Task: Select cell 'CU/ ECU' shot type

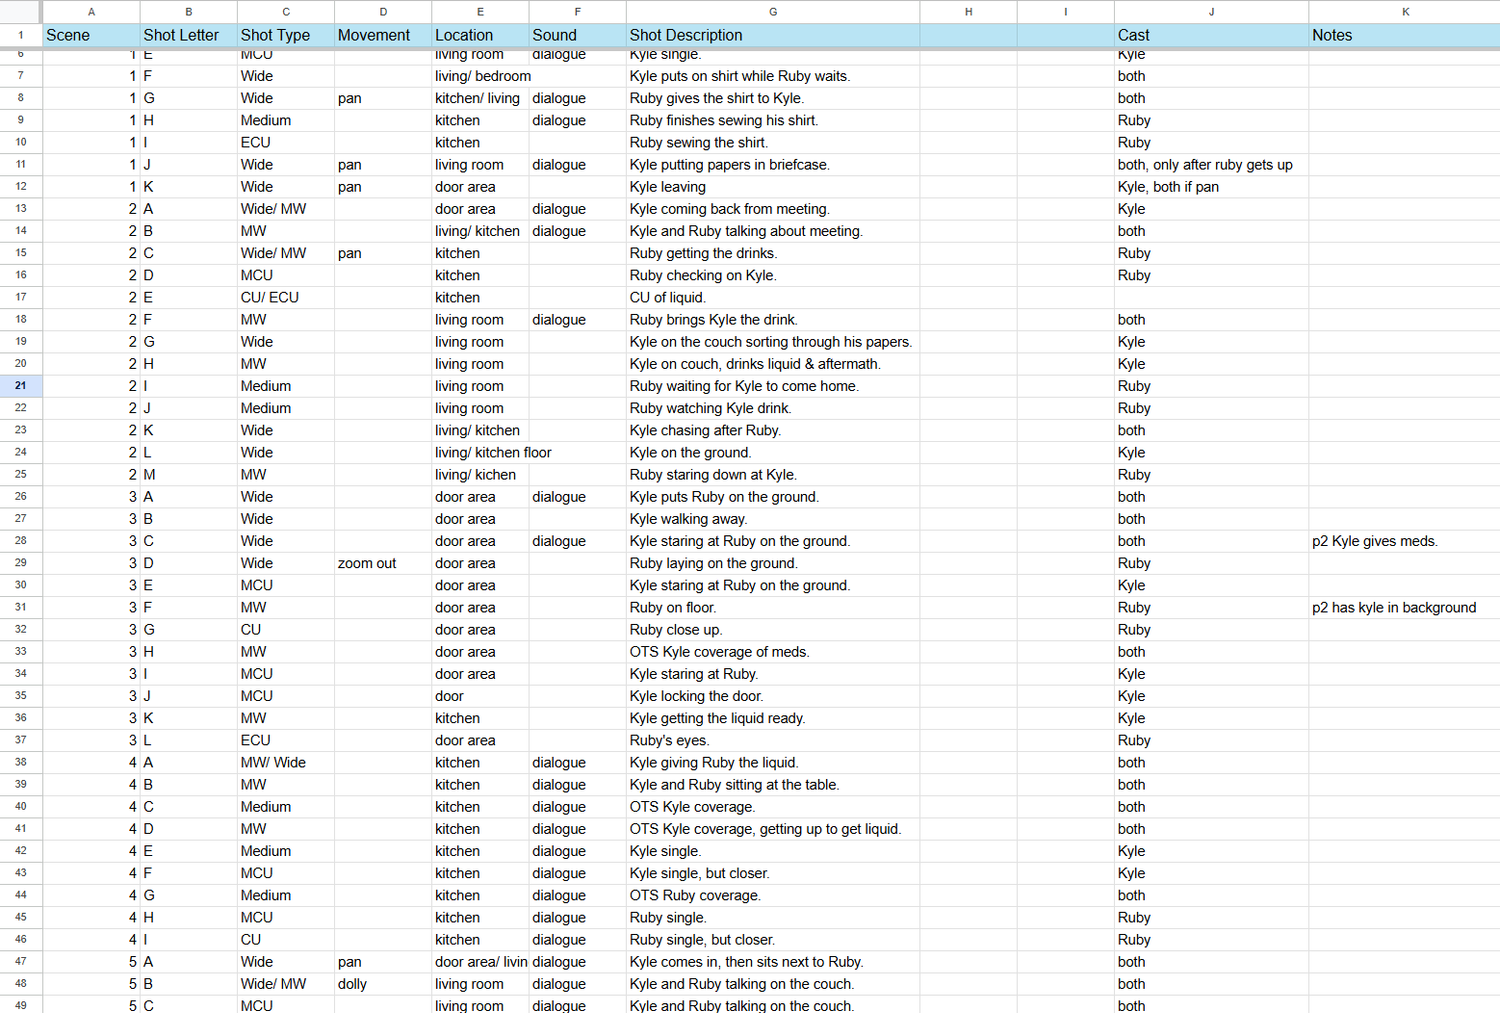Action: (x=285, y=297)
